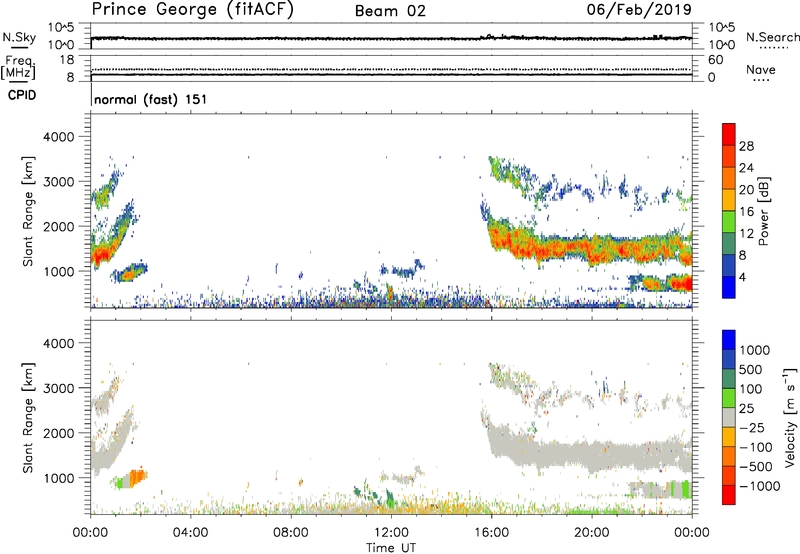Click the '12:00' time tick label
800x554 pixels.
coord(391,533)
